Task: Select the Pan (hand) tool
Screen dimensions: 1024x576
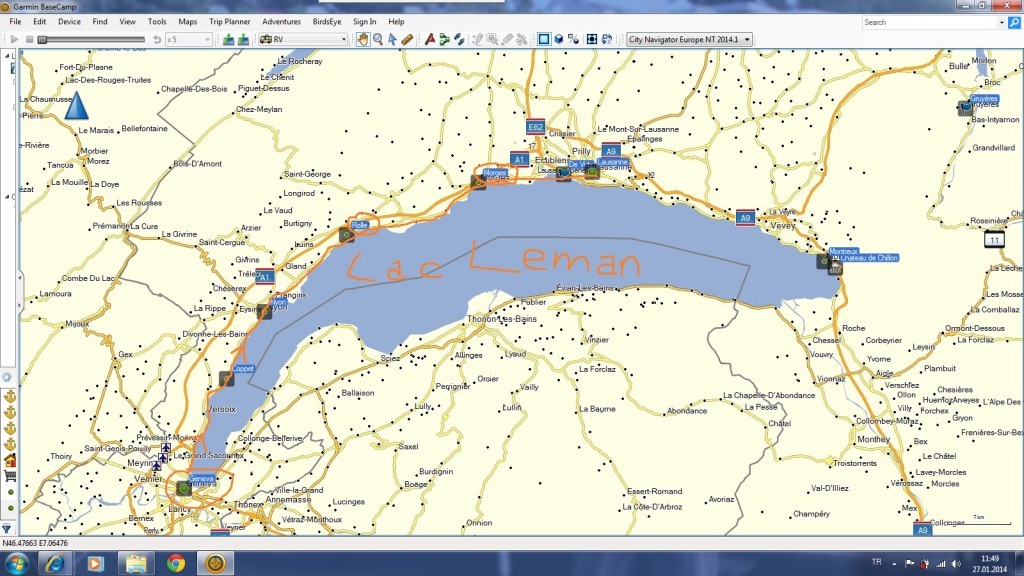Action: (x=362, y=39)
